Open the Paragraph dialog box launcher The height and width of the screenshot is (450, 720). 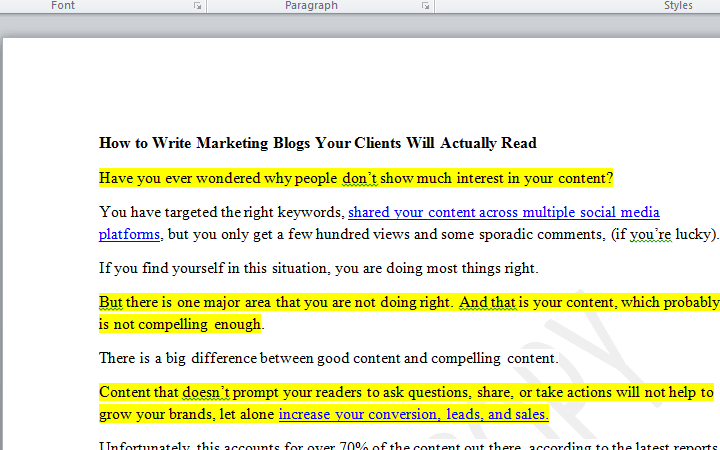click(426, 6)
